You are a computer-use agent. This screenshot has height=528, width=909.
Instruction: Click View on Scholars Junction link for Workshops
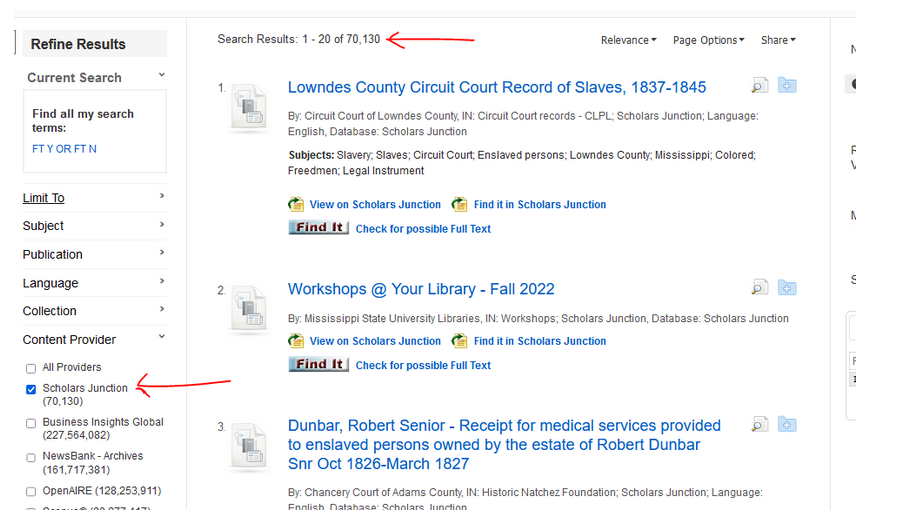(375, 341)
